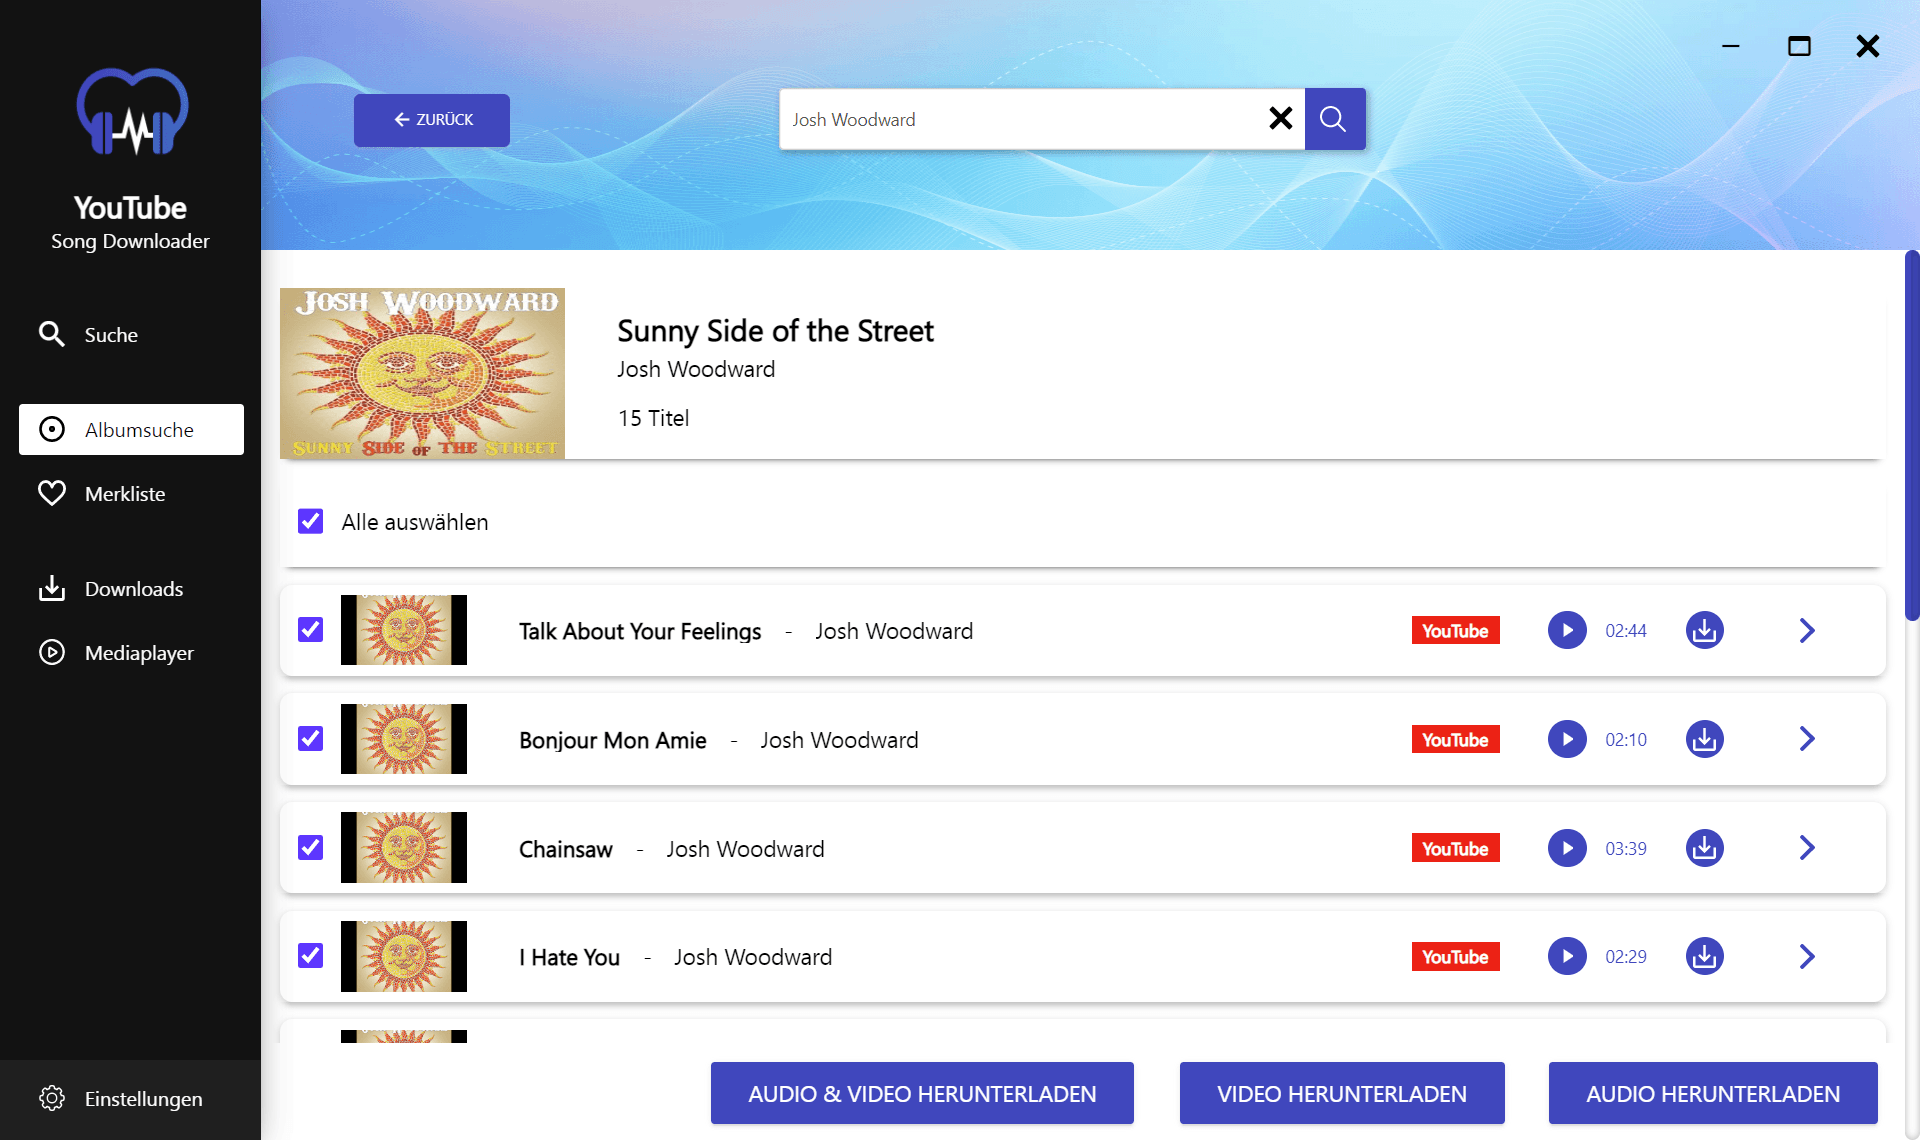1920x1140 pixels.
Task: Download I Hate You via download icon
Action: click(x=1705, y=957)
